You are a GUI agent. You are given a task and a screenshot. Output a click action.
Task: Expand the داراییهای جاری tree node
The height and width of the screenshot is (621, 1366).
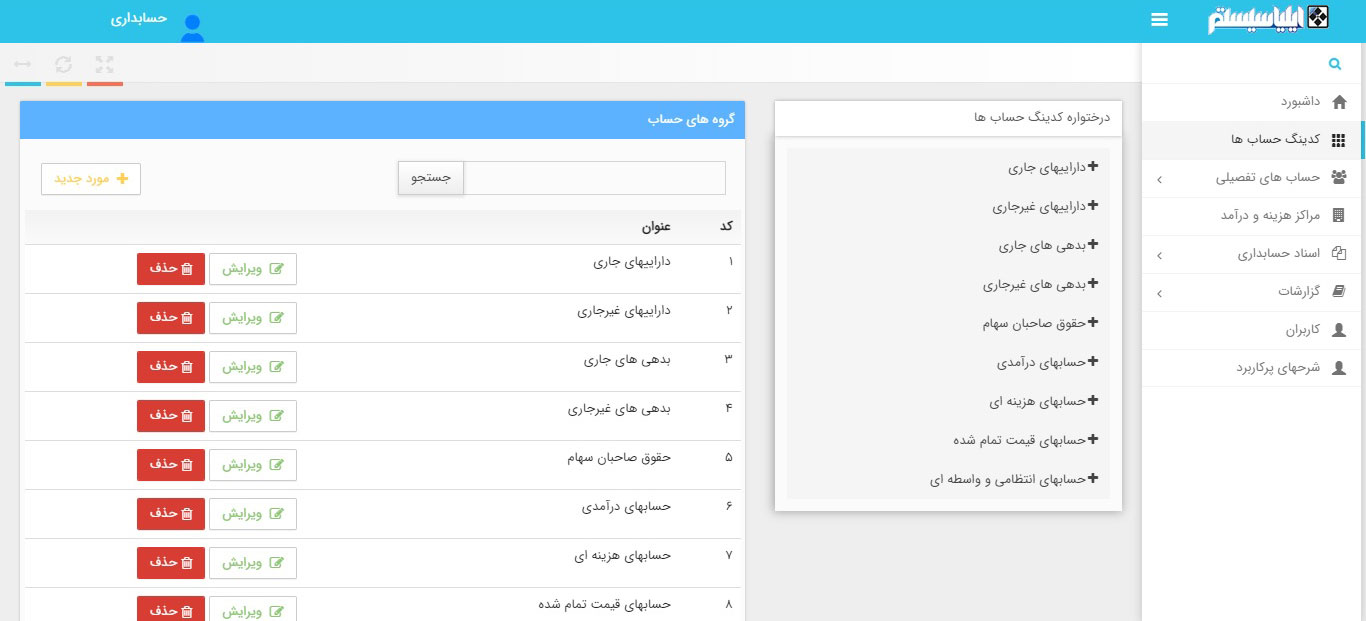pyautogui.click(x=1094, y=167)
